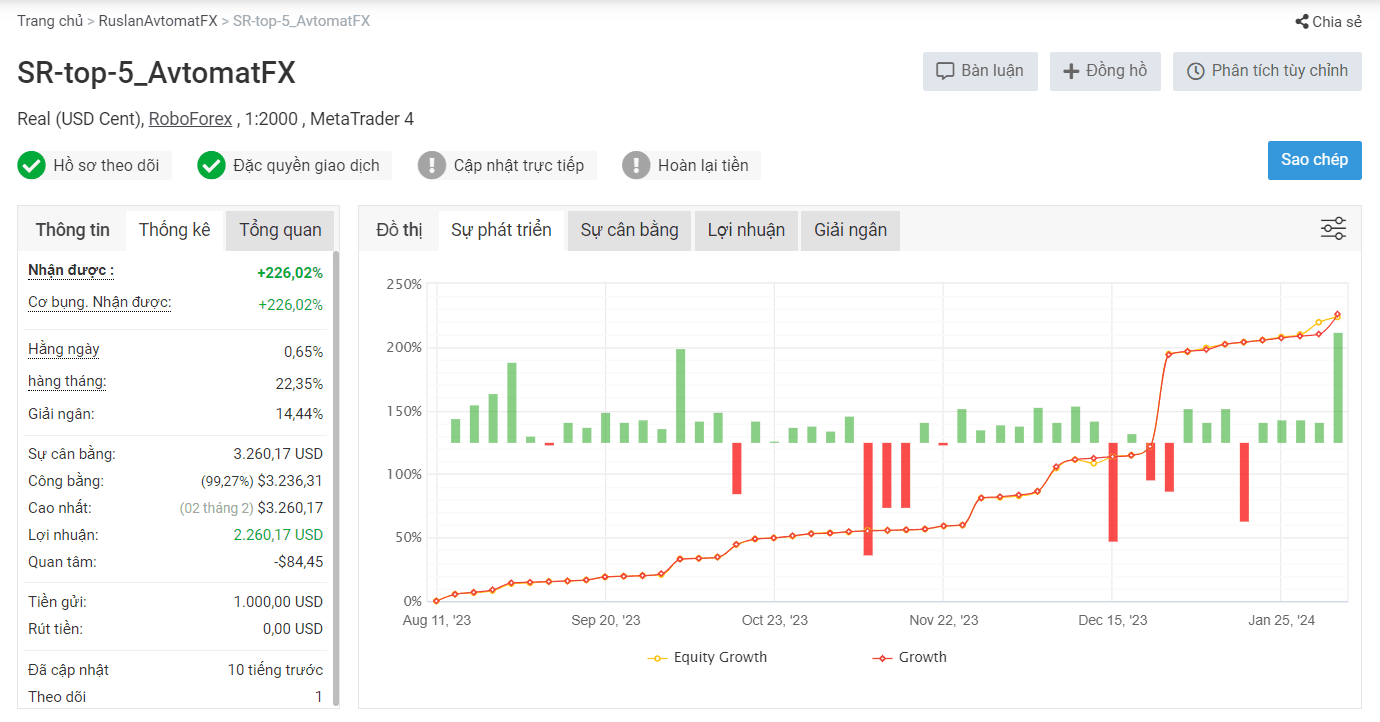Toggle Equity Growth series in chart legend
1380x722 pixels.
tap(708, 657)
